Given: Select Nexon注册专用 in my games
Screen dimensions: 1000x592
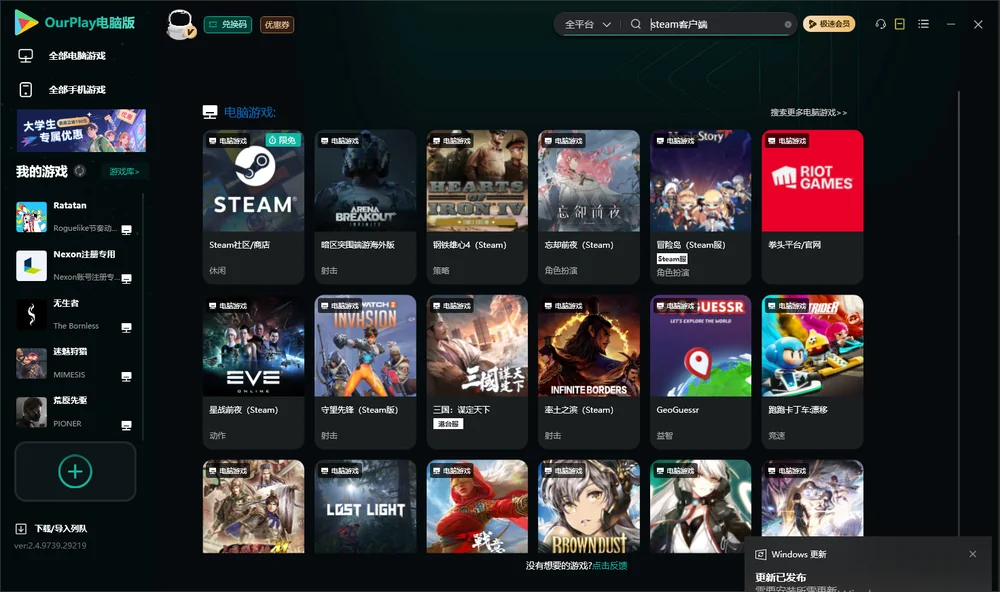Looking at the screenshot, I should tap(75, 265).
